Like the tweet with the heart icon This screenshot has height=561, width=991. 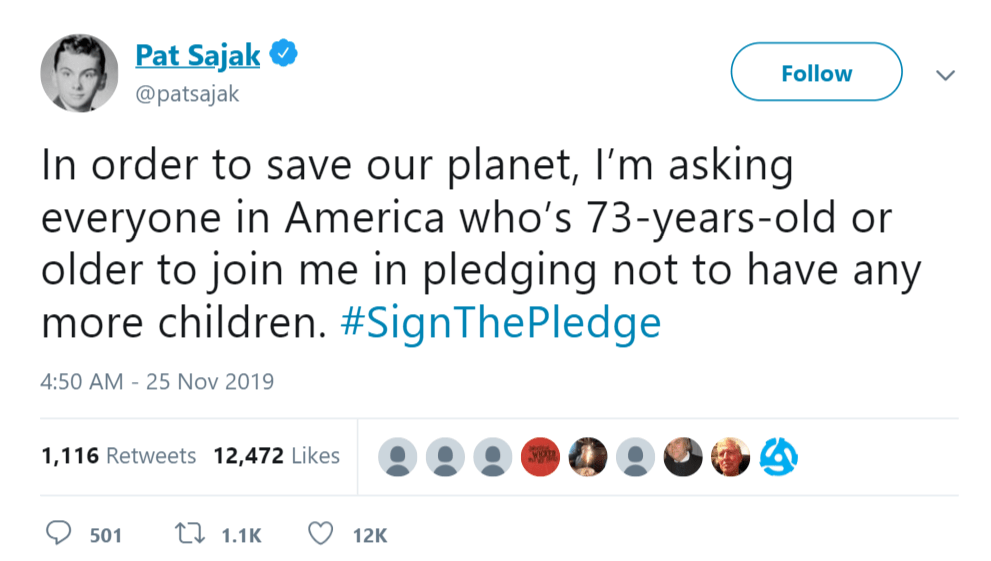click(x=321, y=534)
